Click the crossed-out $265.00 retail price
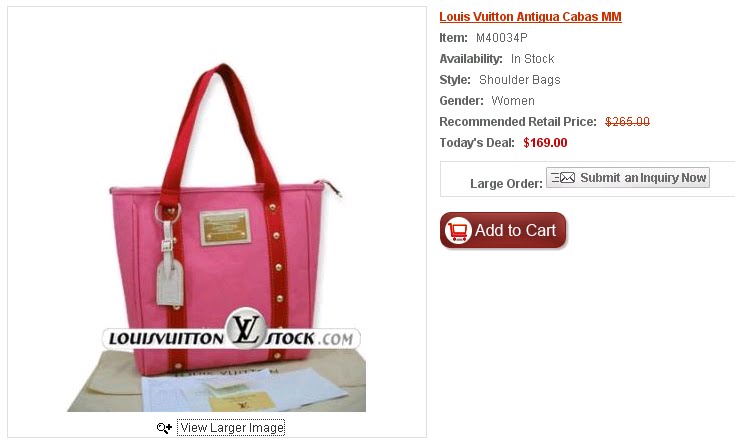The image size is (735, 443). (627, 122)
